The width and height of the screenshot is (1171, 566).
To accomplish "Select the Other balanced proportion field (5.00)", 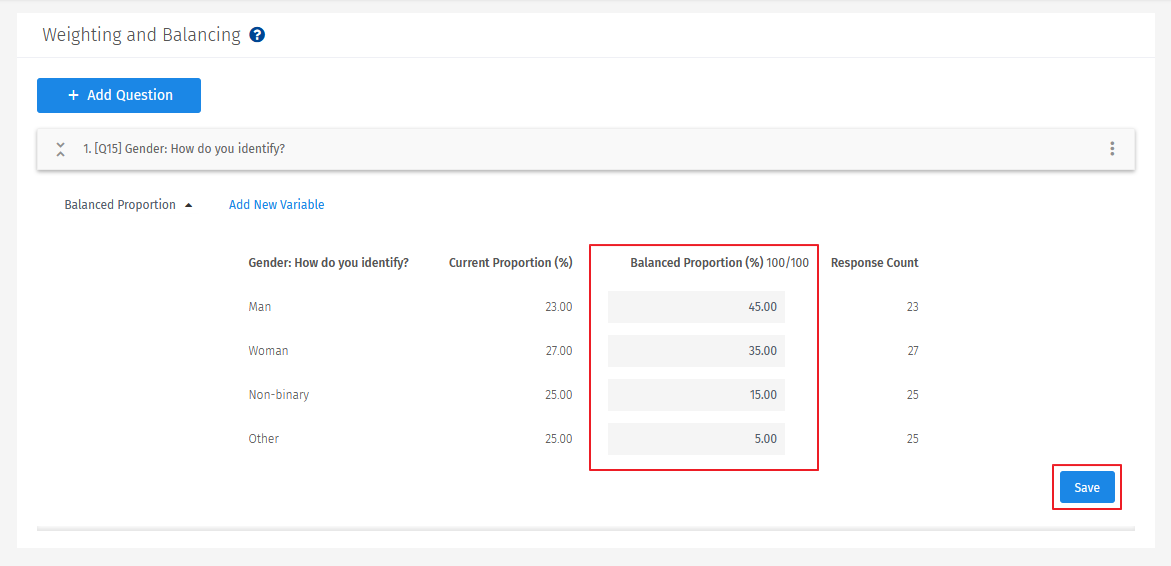I will 696,439.
